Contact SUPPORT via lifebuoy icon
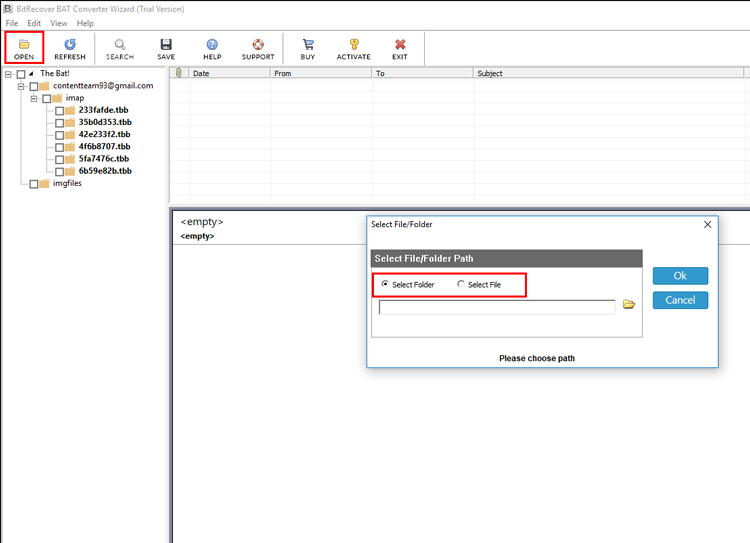Screen dimensions: 750x543 point(258,48)
